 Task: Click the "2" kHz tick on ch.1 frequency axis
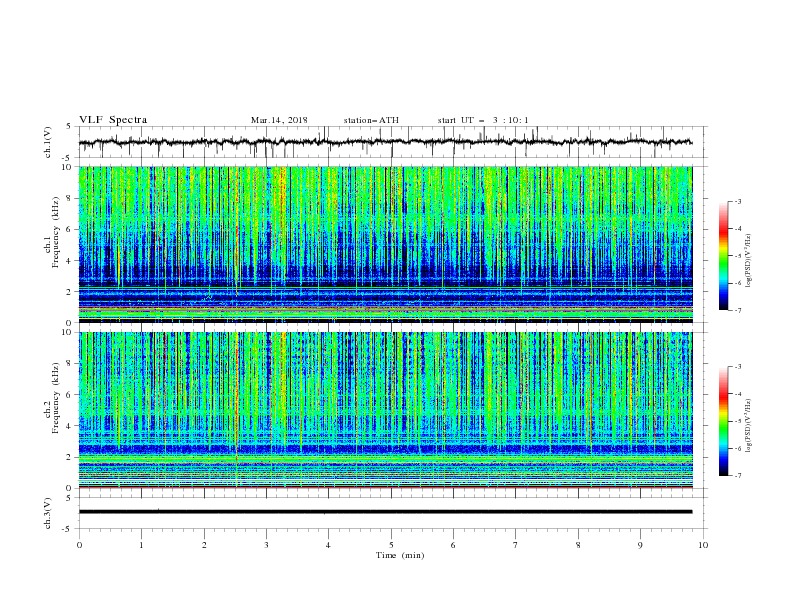[70, 291]
